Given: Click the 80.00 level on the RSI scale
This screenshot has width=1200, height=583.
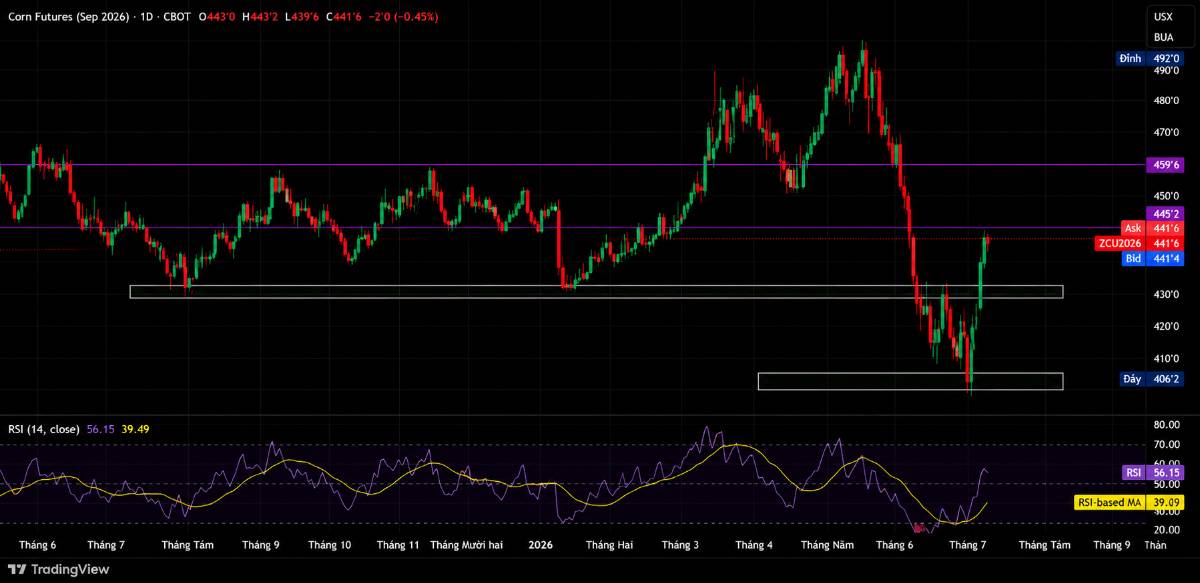Looking at the screenshot, I should click(x=1166, y=425).
